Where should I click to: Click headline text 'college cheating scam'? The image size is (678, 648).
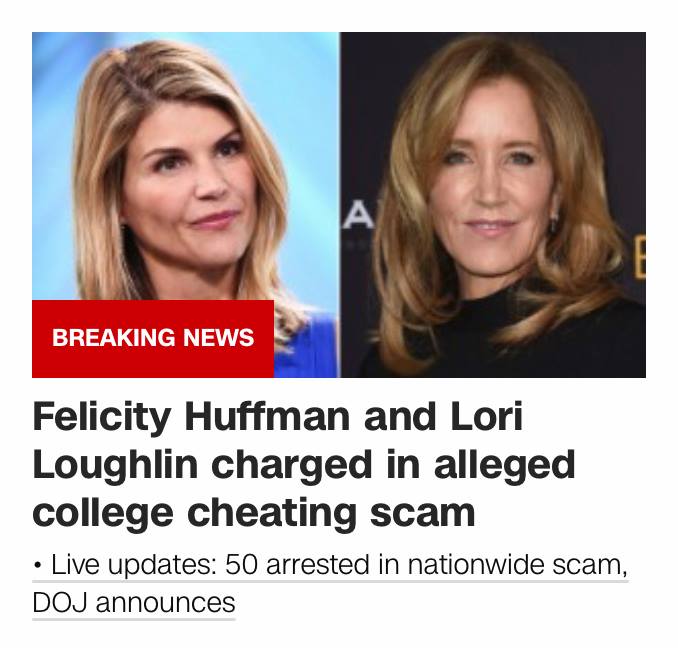[x=254, y=514]
